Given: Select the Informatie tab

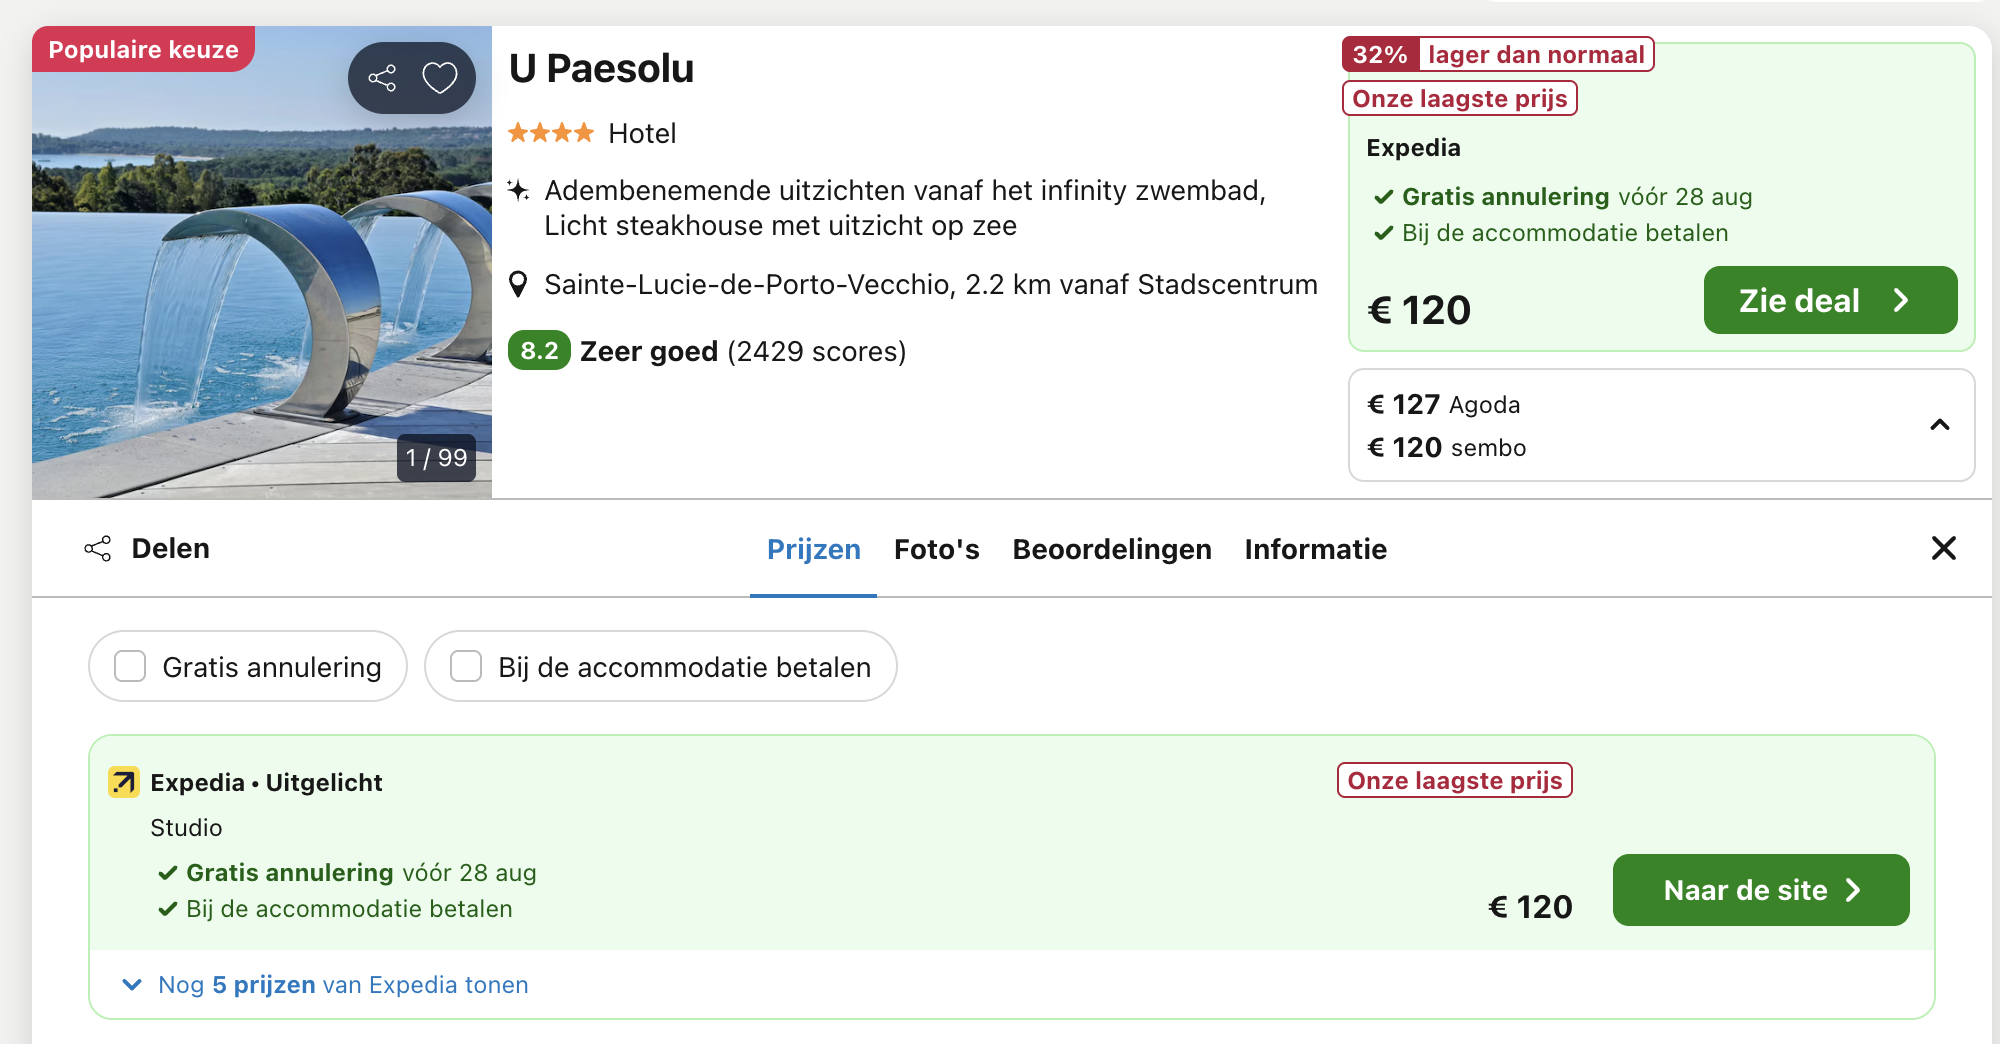Looking at the screenshot, I should click(1315, 549).
